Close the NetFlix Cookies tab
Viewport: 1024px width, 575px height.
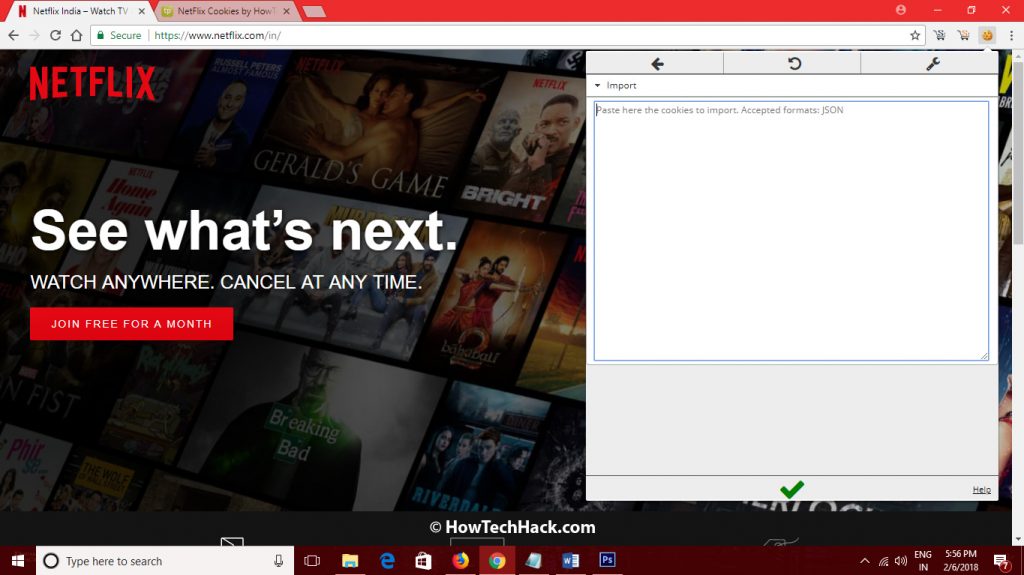pos(286,11)
